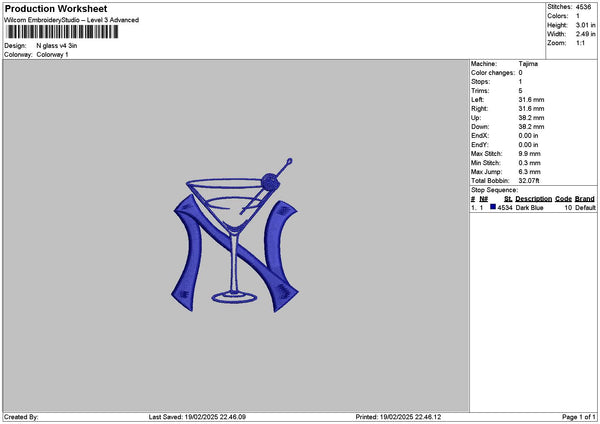The width and height of the screenshot is (600, 424).
Task: Click the Page 1 of 1 footer
Action: pyautogui.click(x=579, y=417)
